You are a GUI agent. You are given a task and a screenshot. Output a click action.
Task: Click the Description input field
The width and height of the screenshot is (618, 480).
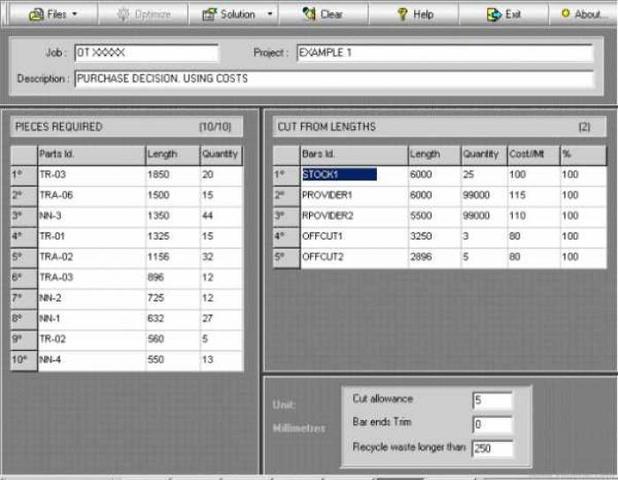[x=334, y=79]
